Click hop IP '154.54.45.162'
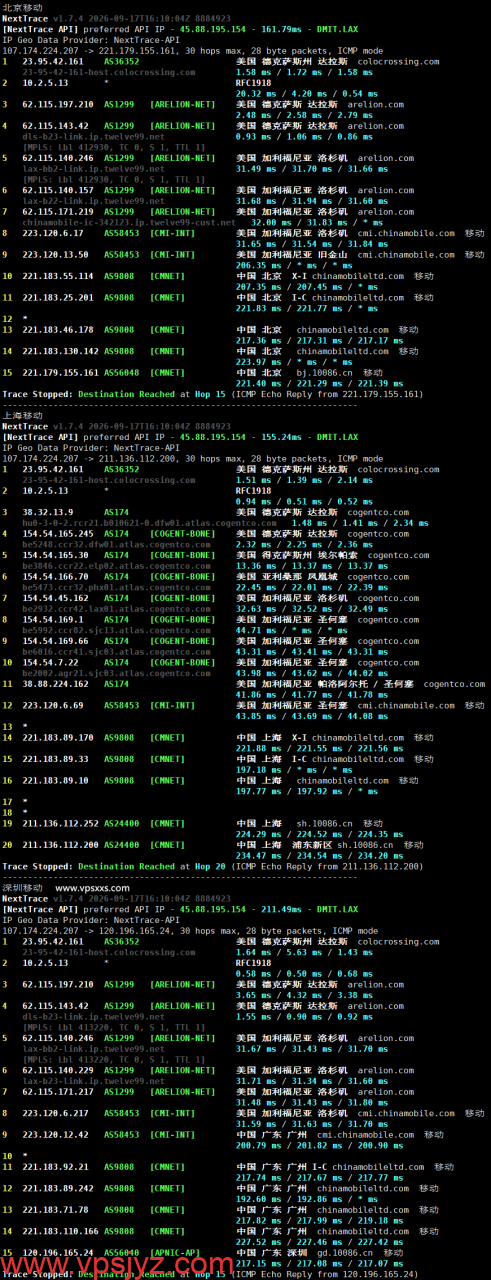 point(55,599)
